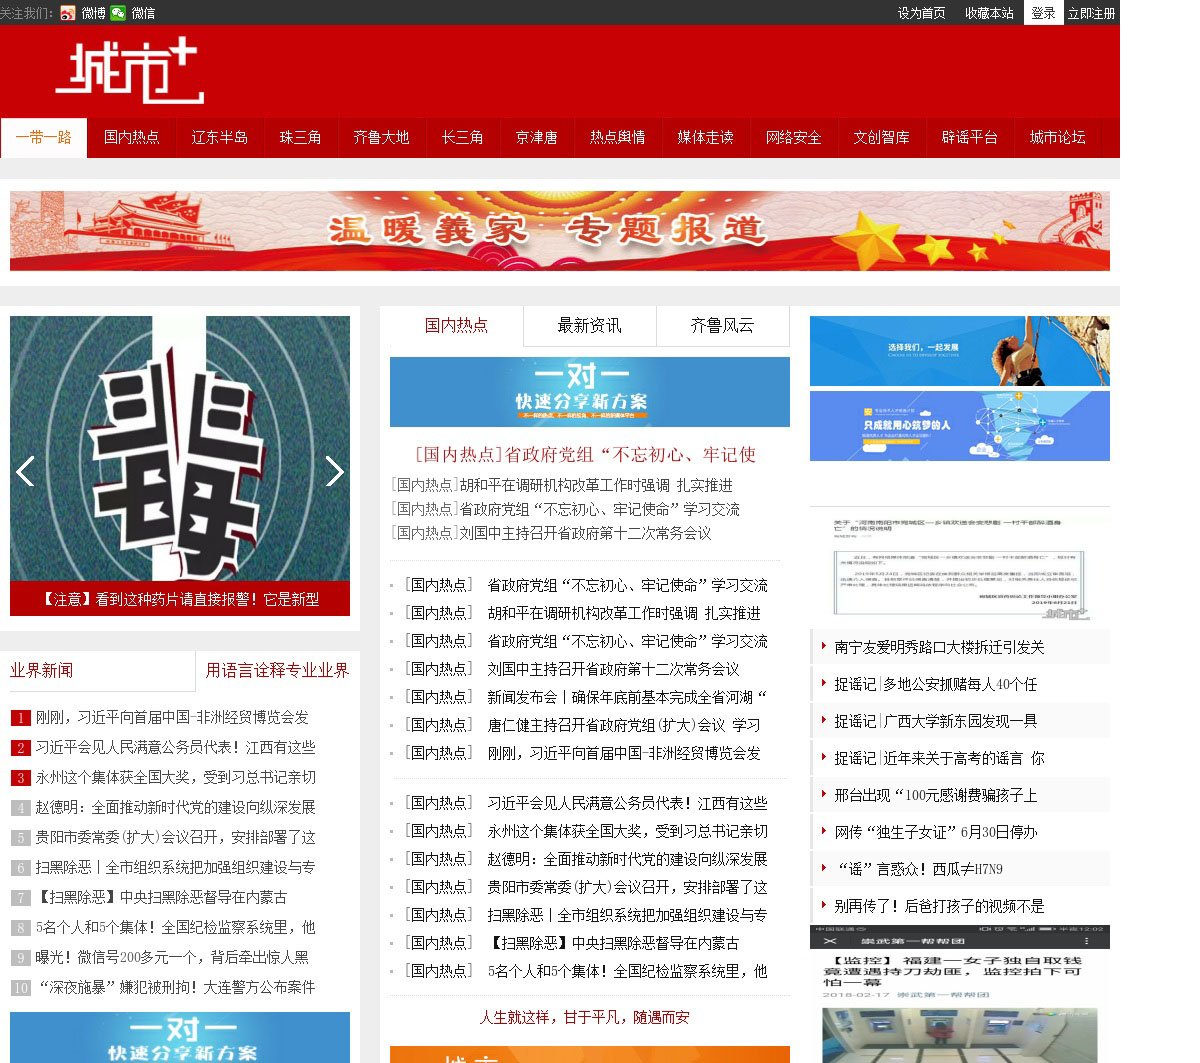Screen dimensions: 1200x1063
Task: Click 立即注册 in top bar
Action: (x=1091, y=13)
